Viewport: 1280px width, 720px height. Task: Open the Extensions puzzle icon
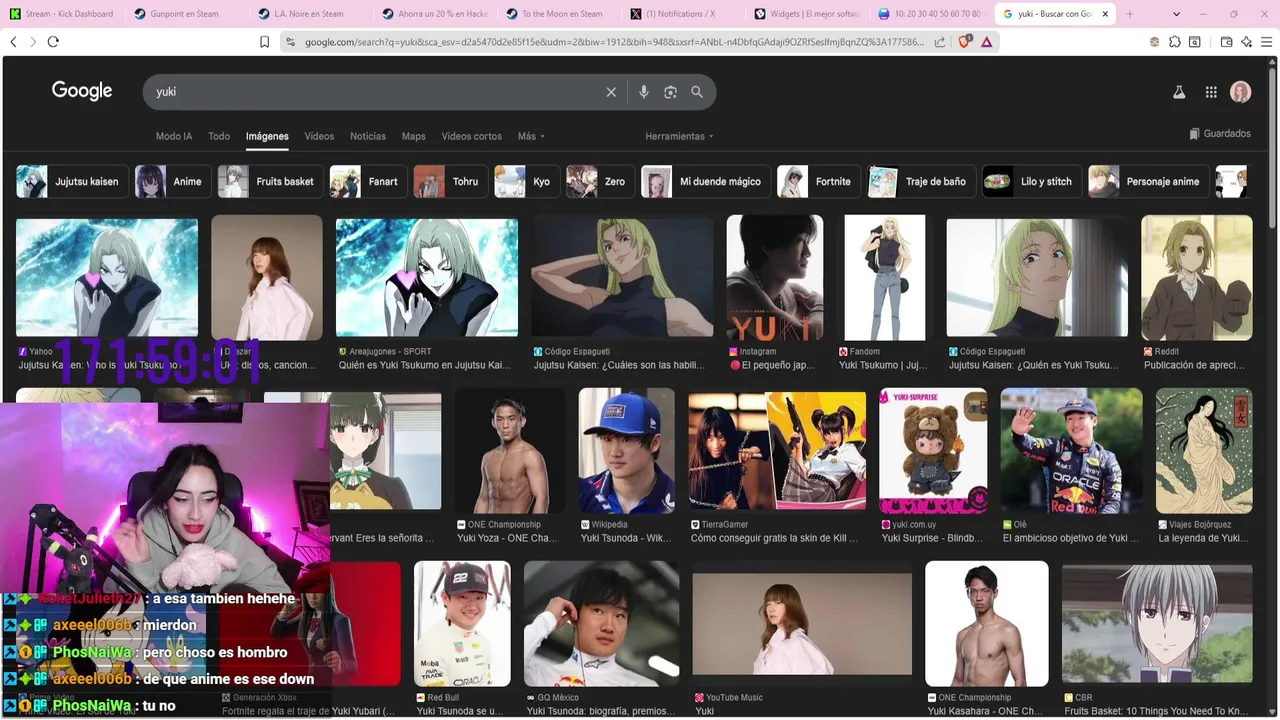pyautogui.click(x=1175, y=42)
